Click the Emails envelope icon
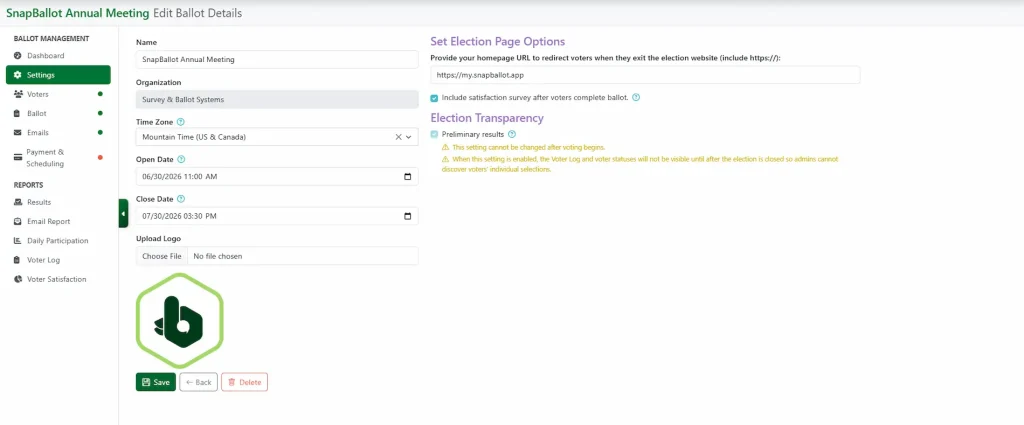This screenshot has height=425, width=1024. pos(18,133)
